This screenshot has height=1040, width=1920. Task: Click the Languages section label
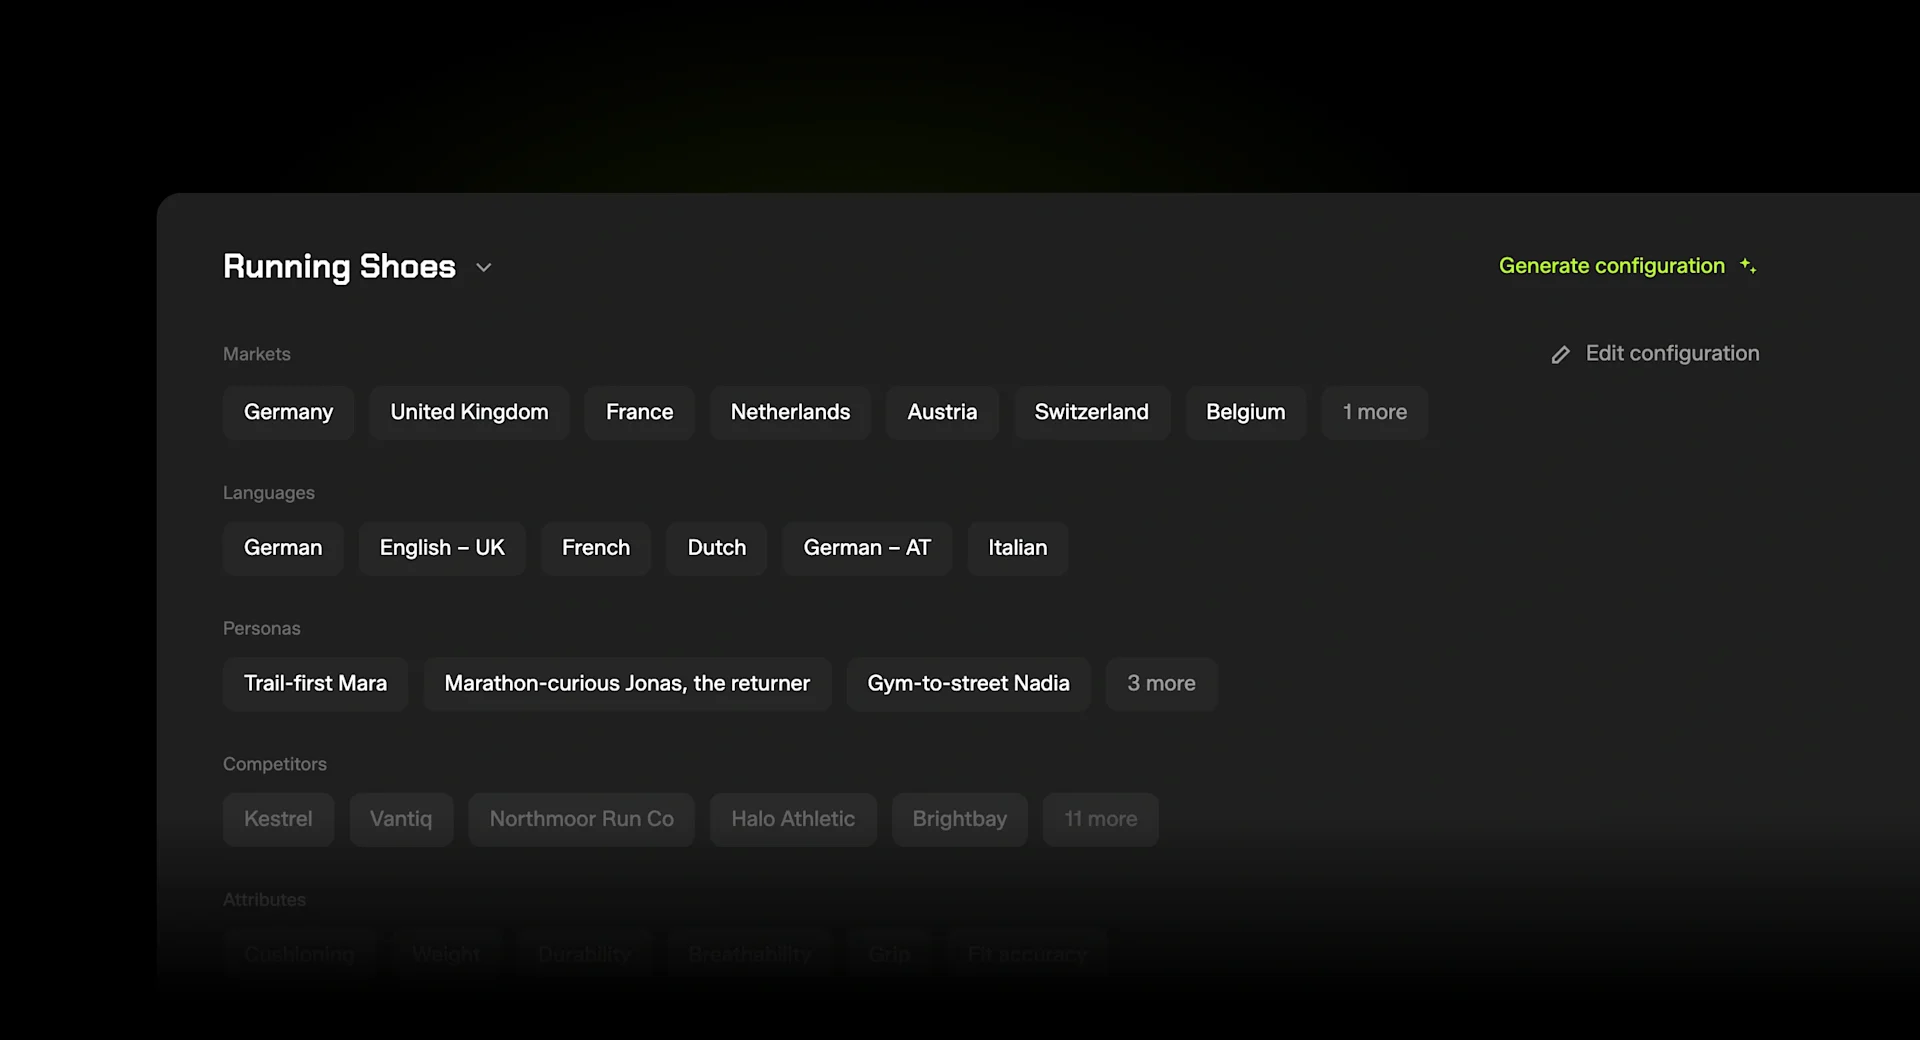pos(268,493)
